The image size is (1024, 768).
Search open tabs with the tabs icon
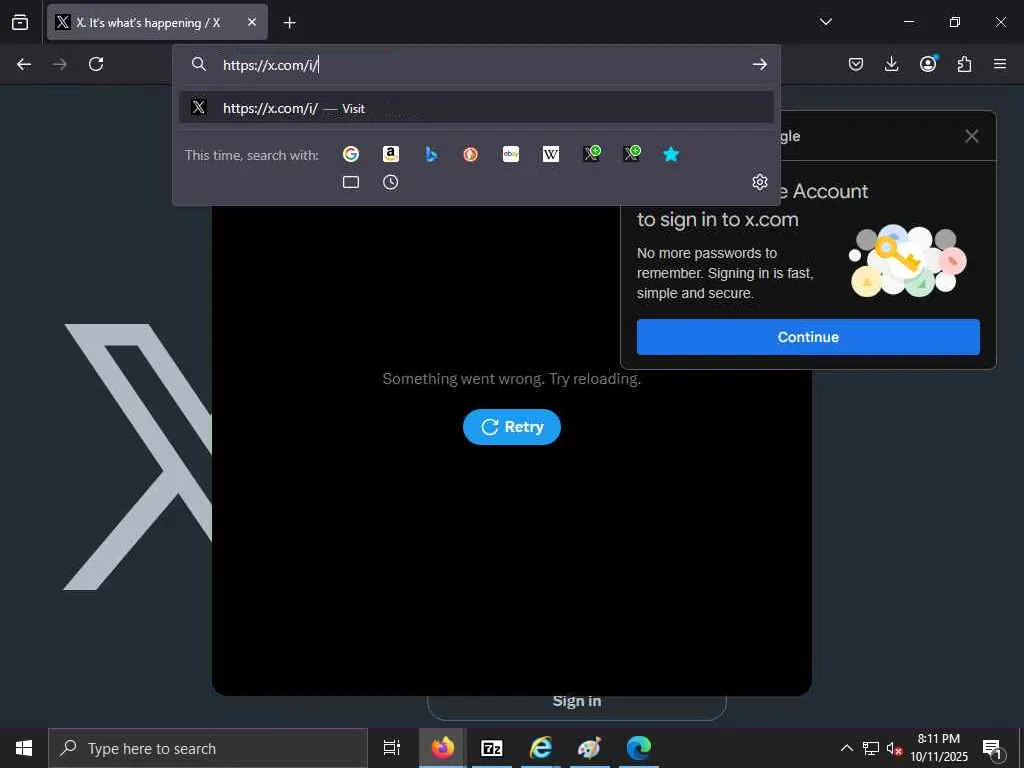click(351, 182)
